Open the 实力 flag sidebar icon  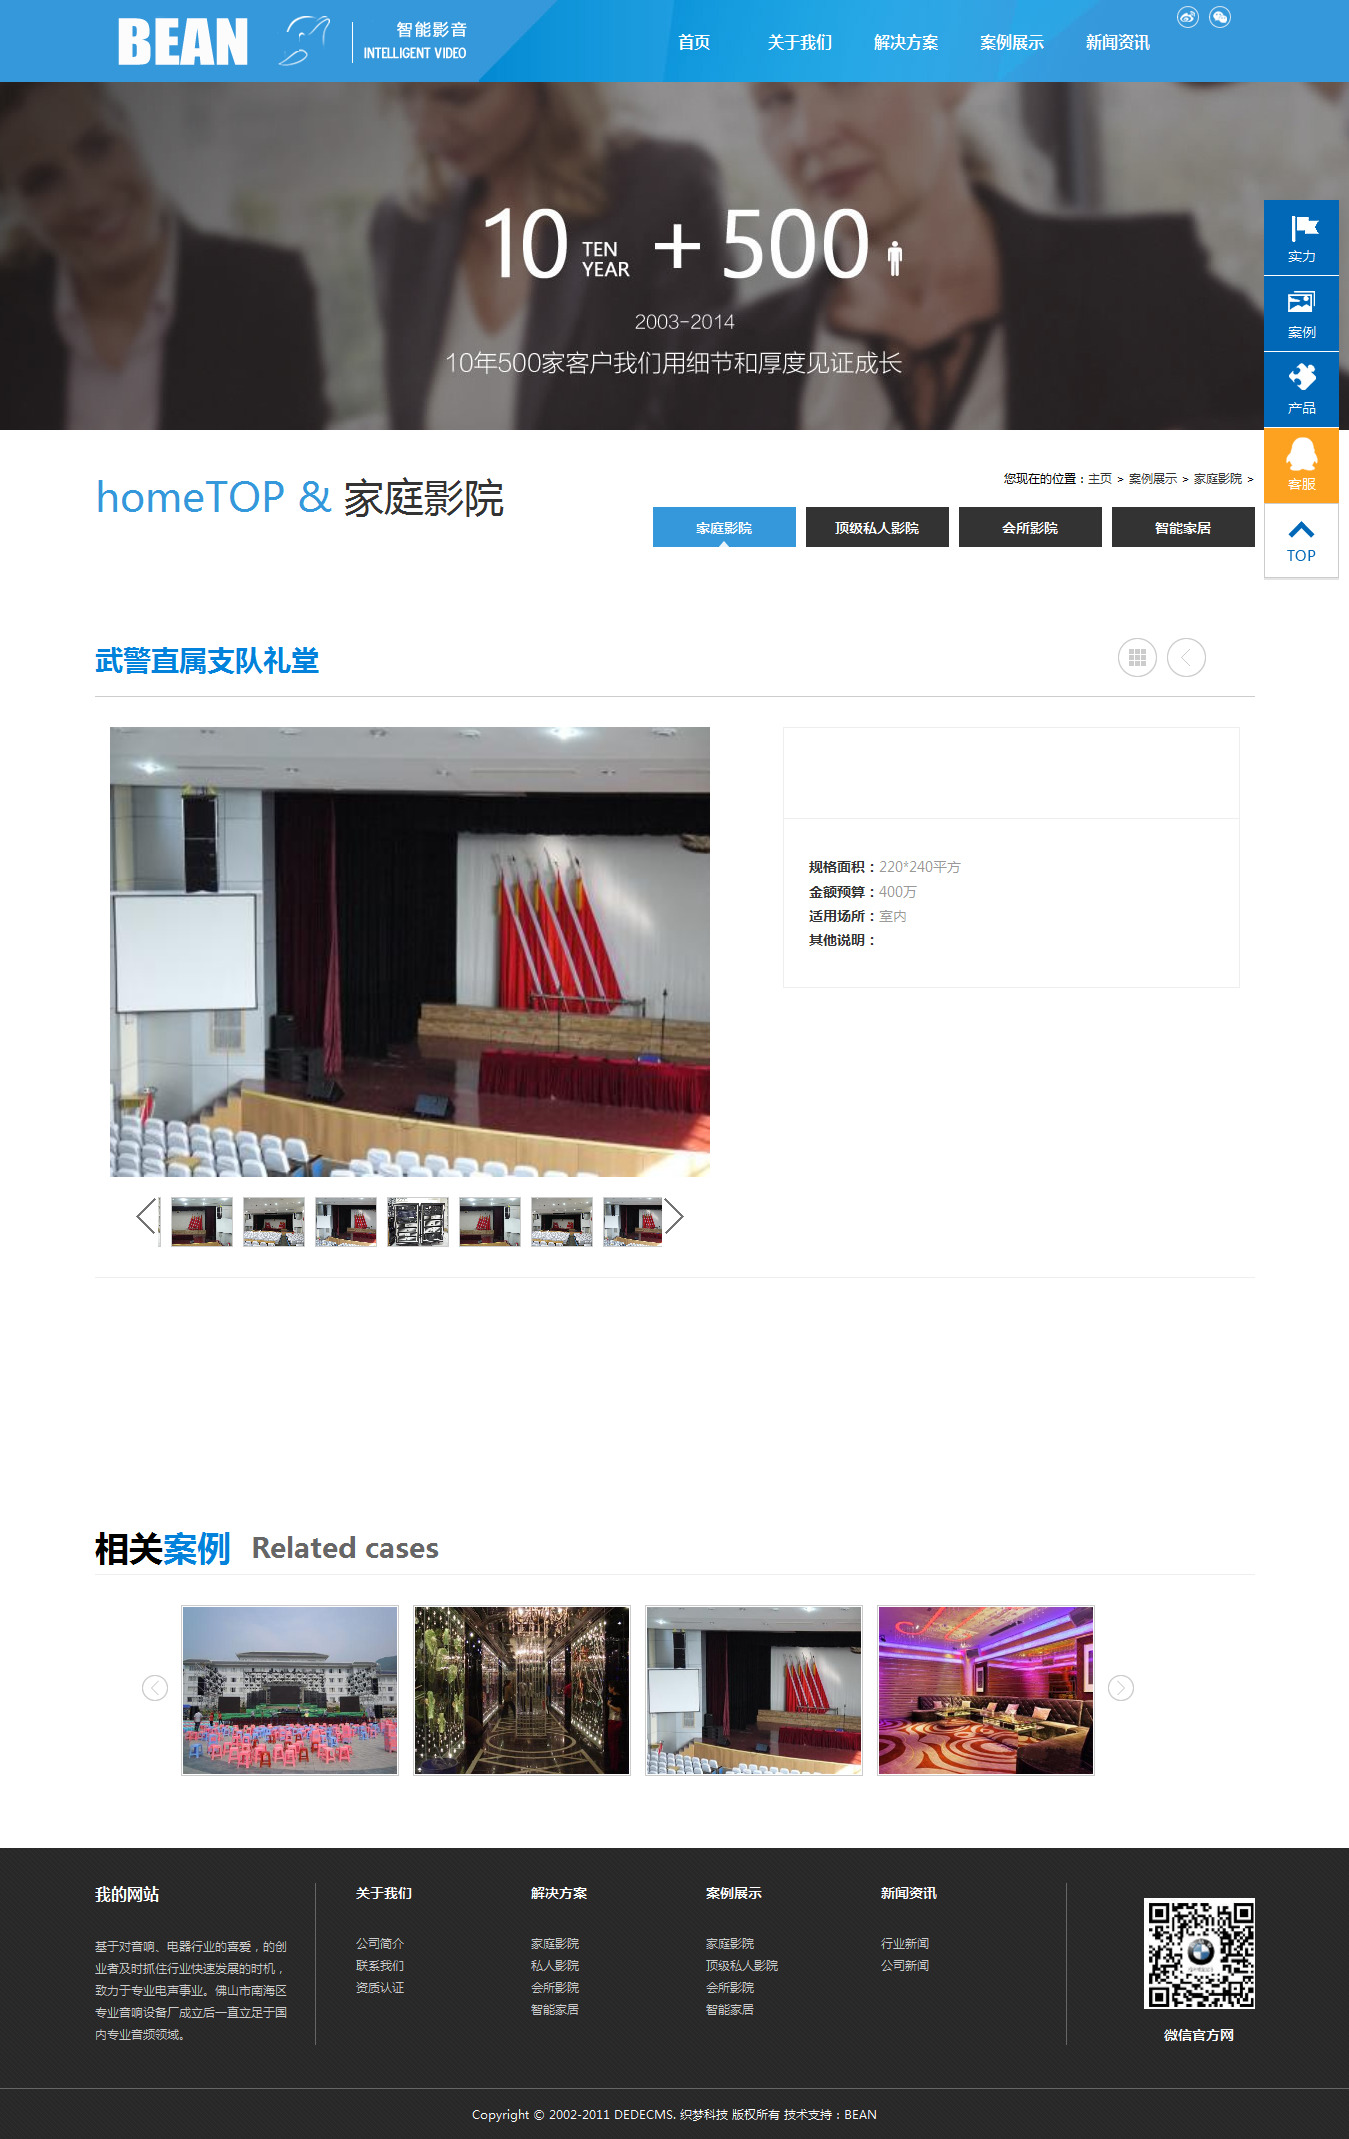[x=1301, y=238]
